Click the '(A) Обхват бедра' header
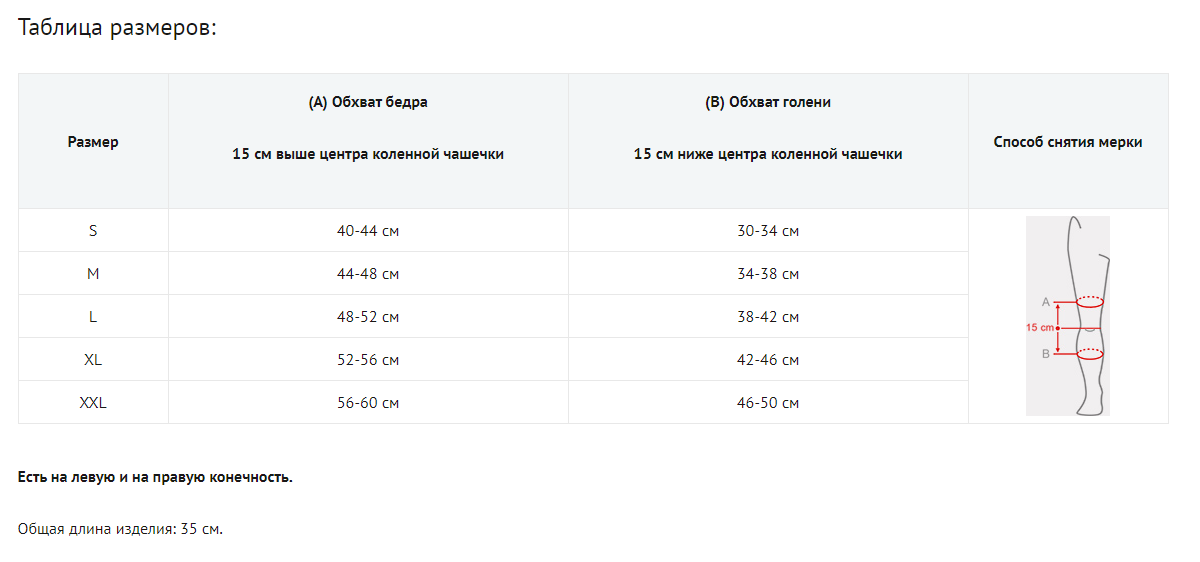The image size is (1200, 562). click(368, 102)
